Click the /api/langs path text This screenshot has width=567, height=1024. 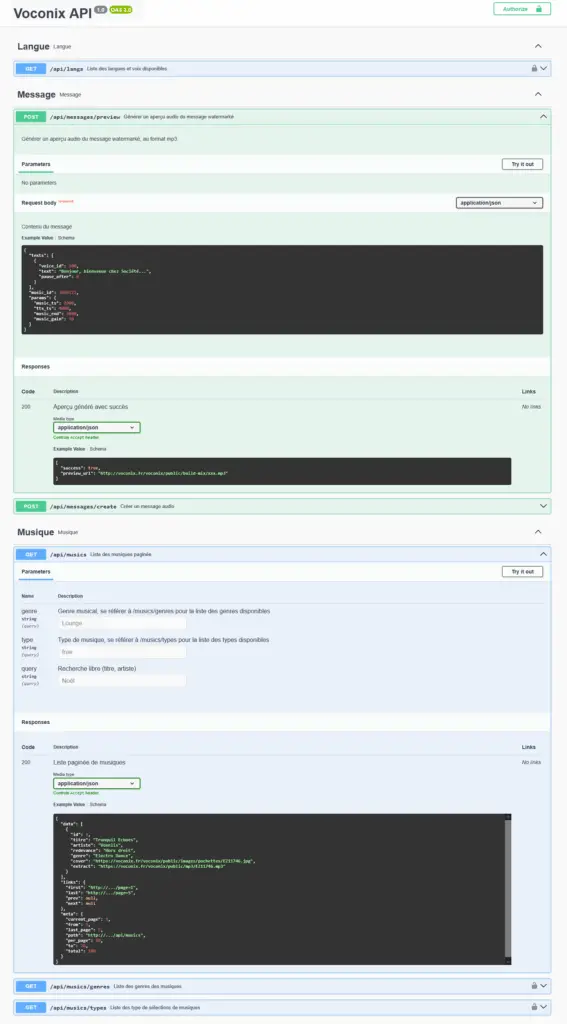click(66, 68)
